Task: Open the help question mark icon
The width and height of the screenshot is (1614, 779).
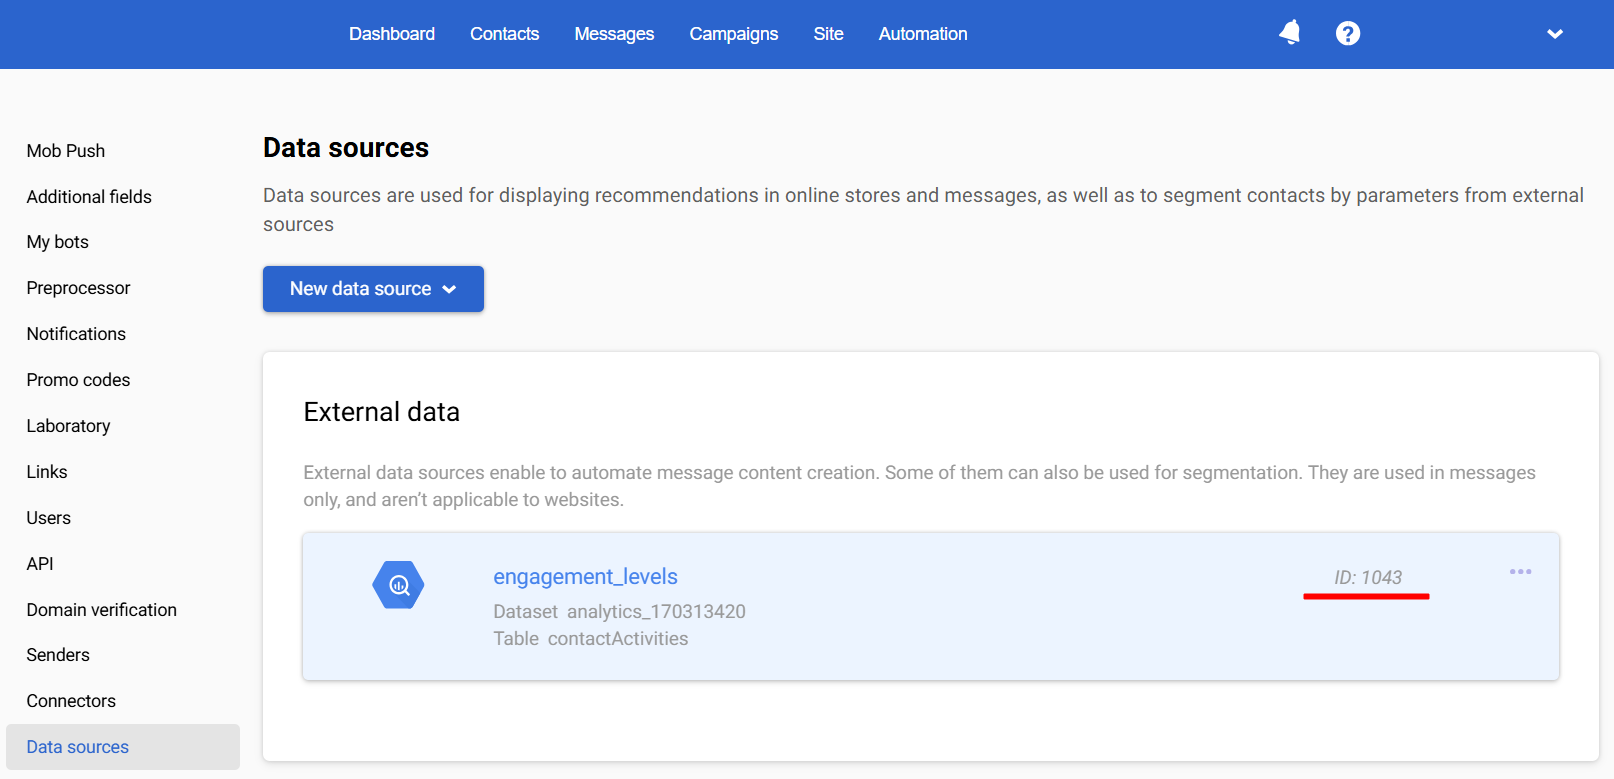Action: tap(1348, 34)
